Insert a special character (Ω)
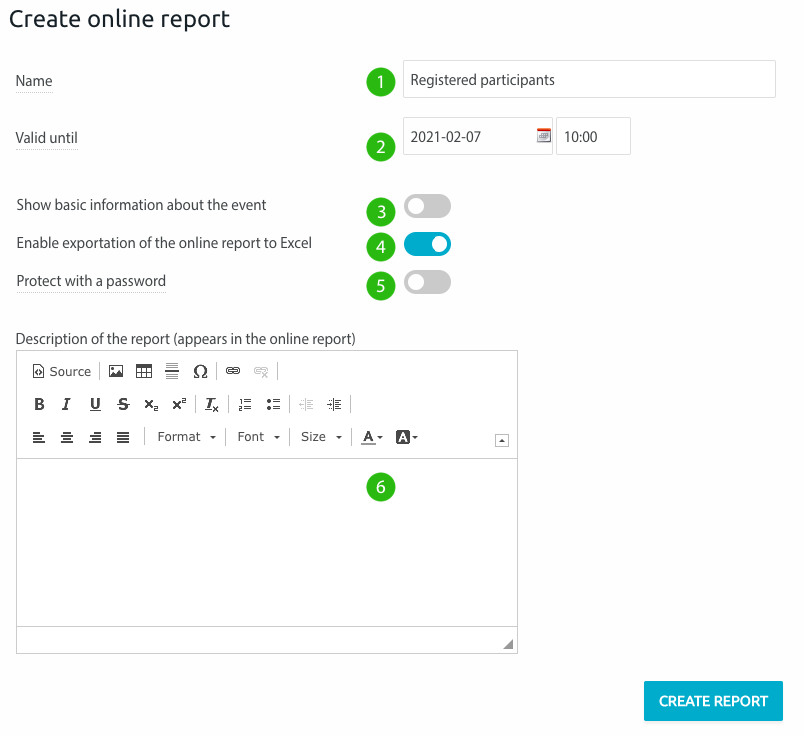 click(x=200, y=370)
